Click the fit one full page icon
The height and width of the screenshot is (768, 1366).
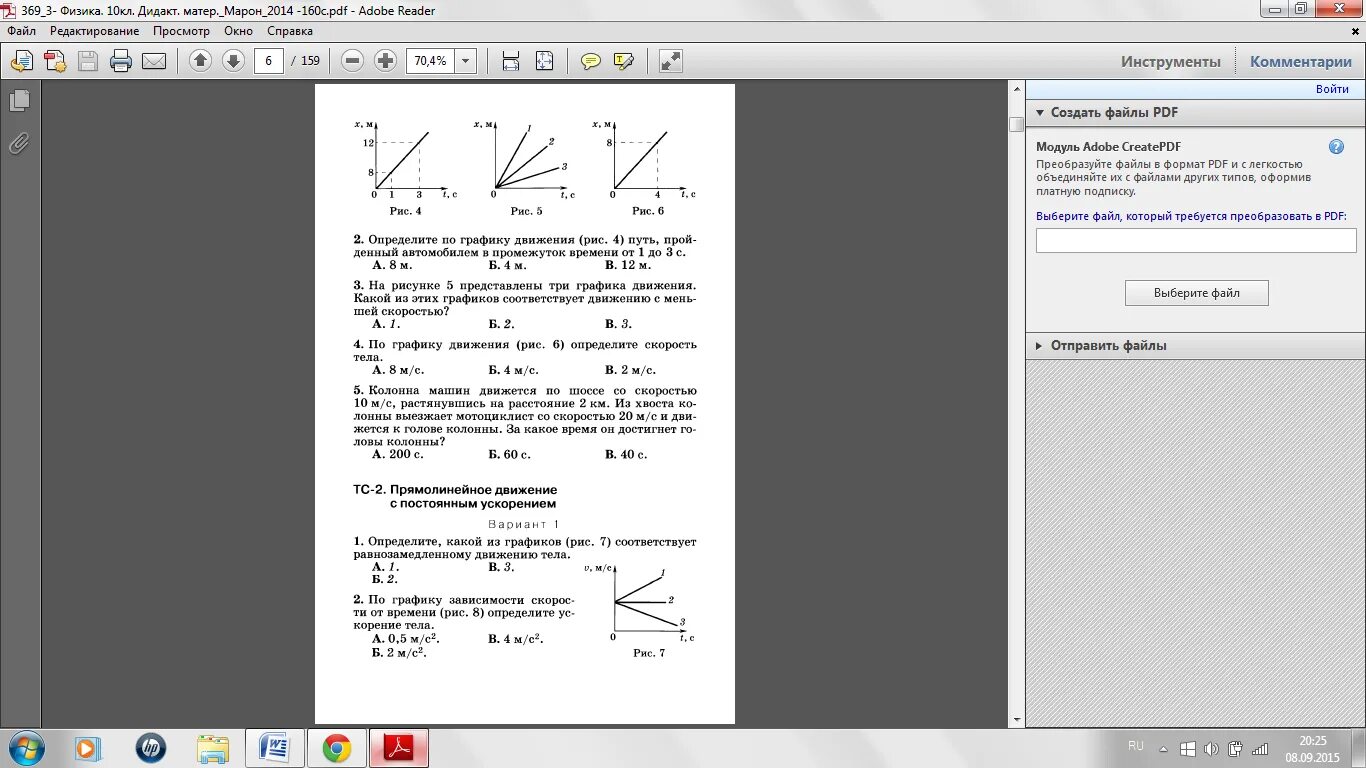click(544, 61)
